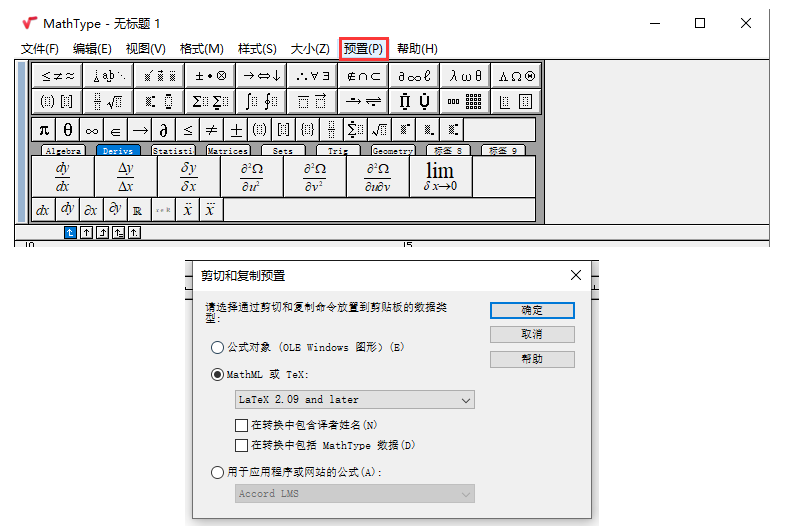Image resolution: width=803 pixels, height=532 pixels.
Task: Open the 视图(V) menu
Action: pos(145,49)
